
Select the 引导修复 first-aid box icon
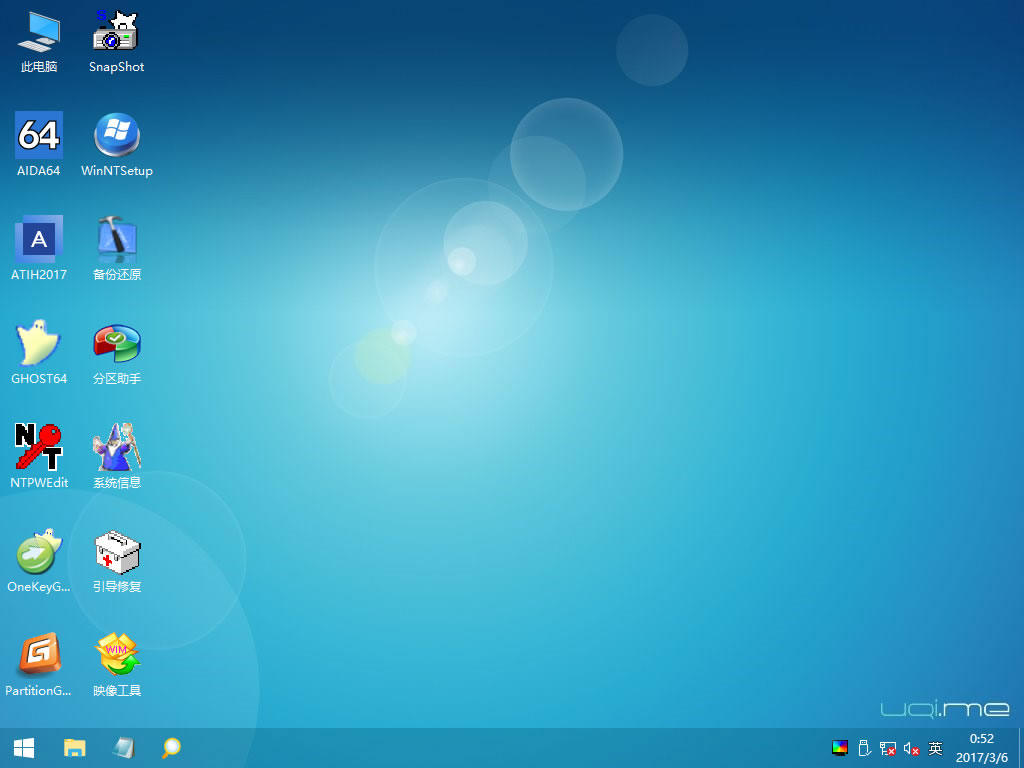(116, 560)
